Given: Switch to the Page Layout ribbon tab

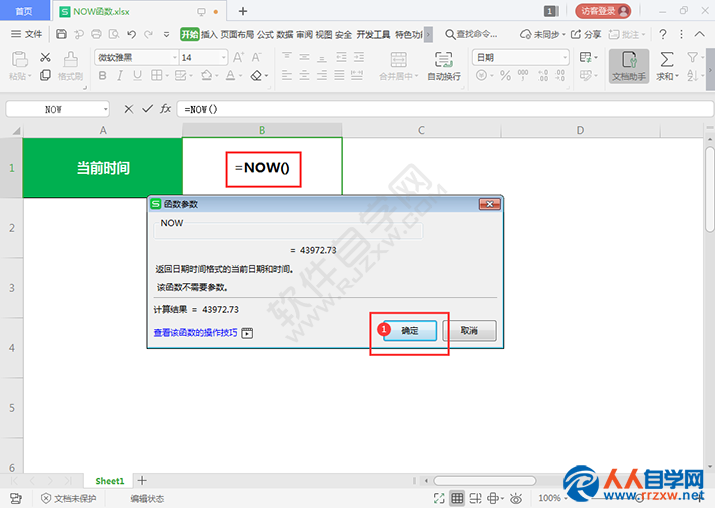Looking at the screenshot, I should coord(237,34).
